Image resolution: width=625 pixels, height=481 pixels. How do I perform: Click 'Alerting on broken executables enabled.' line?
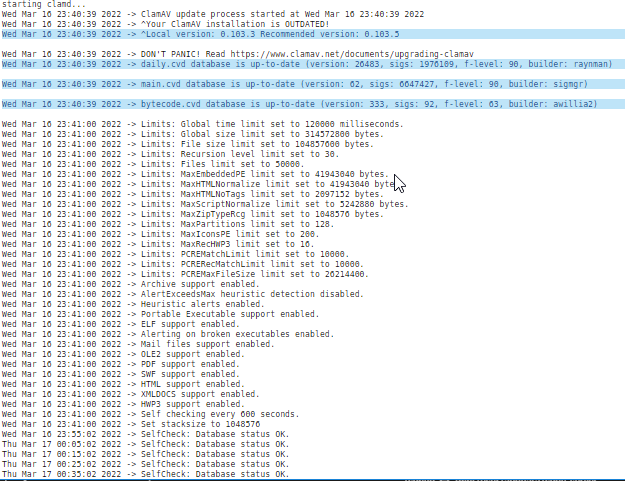pyautogui.click(x=168, y=334)
